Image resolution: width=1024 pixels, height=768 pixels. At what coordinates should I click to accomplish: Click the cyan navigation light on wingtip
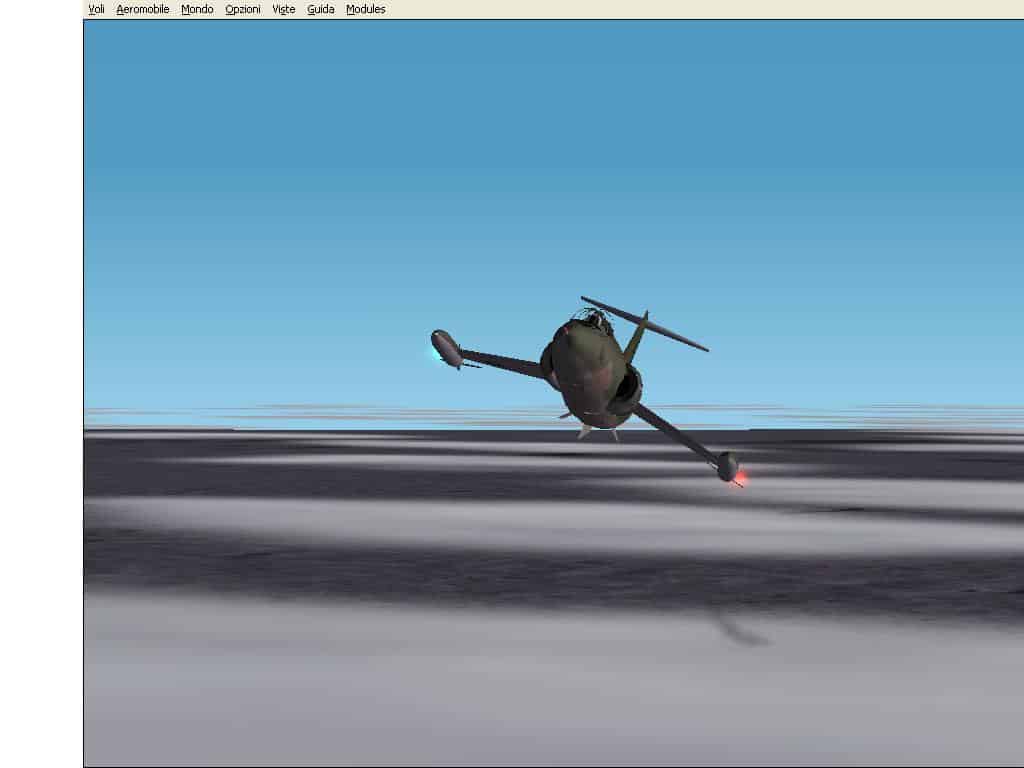436,351
